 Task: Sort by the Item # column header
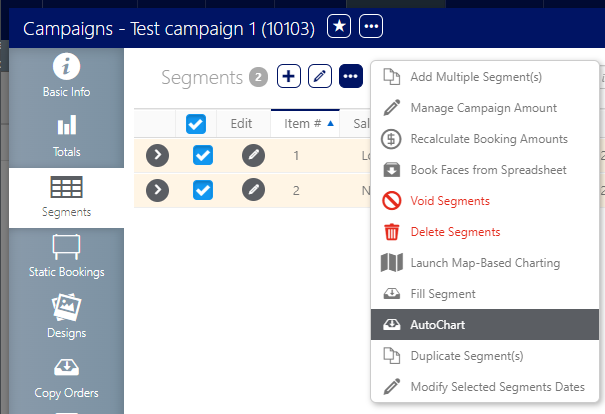pos(304,124)
